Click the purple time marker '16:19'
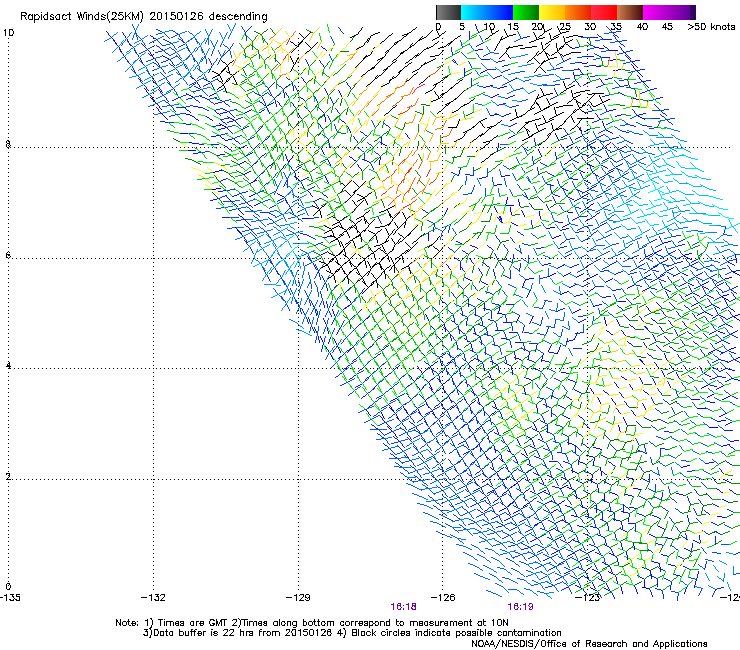 [521, 607]
